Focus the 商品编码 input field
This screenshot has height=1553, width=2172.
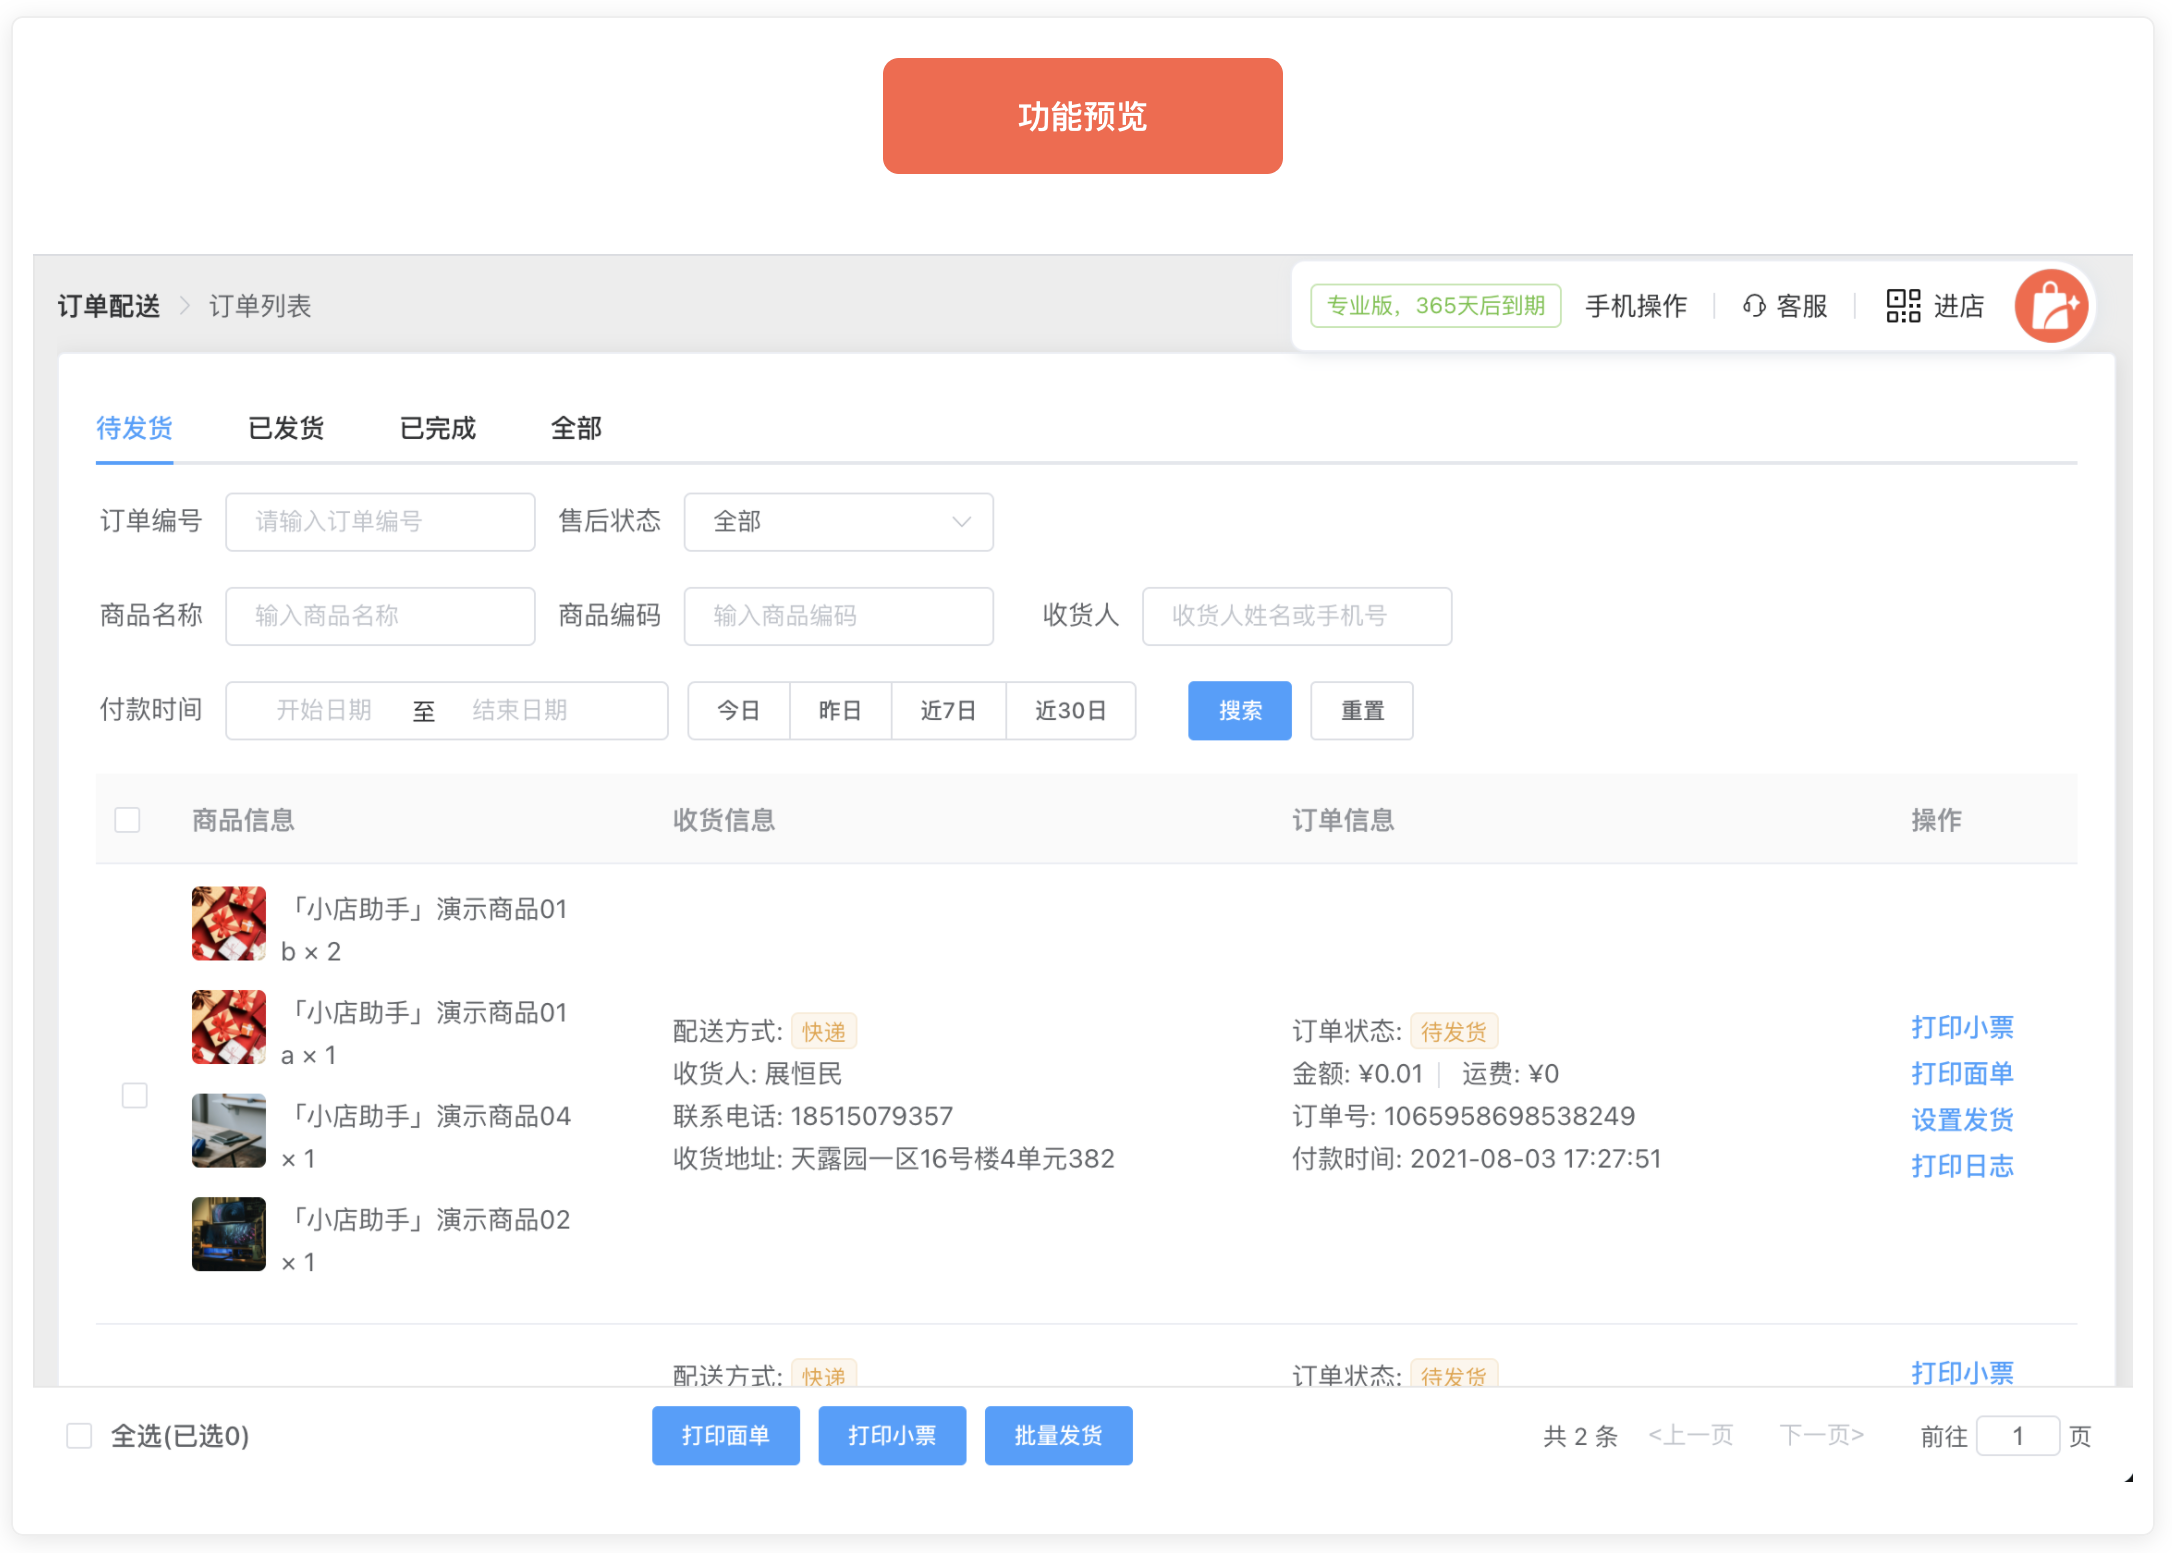[x=838, y=616]
